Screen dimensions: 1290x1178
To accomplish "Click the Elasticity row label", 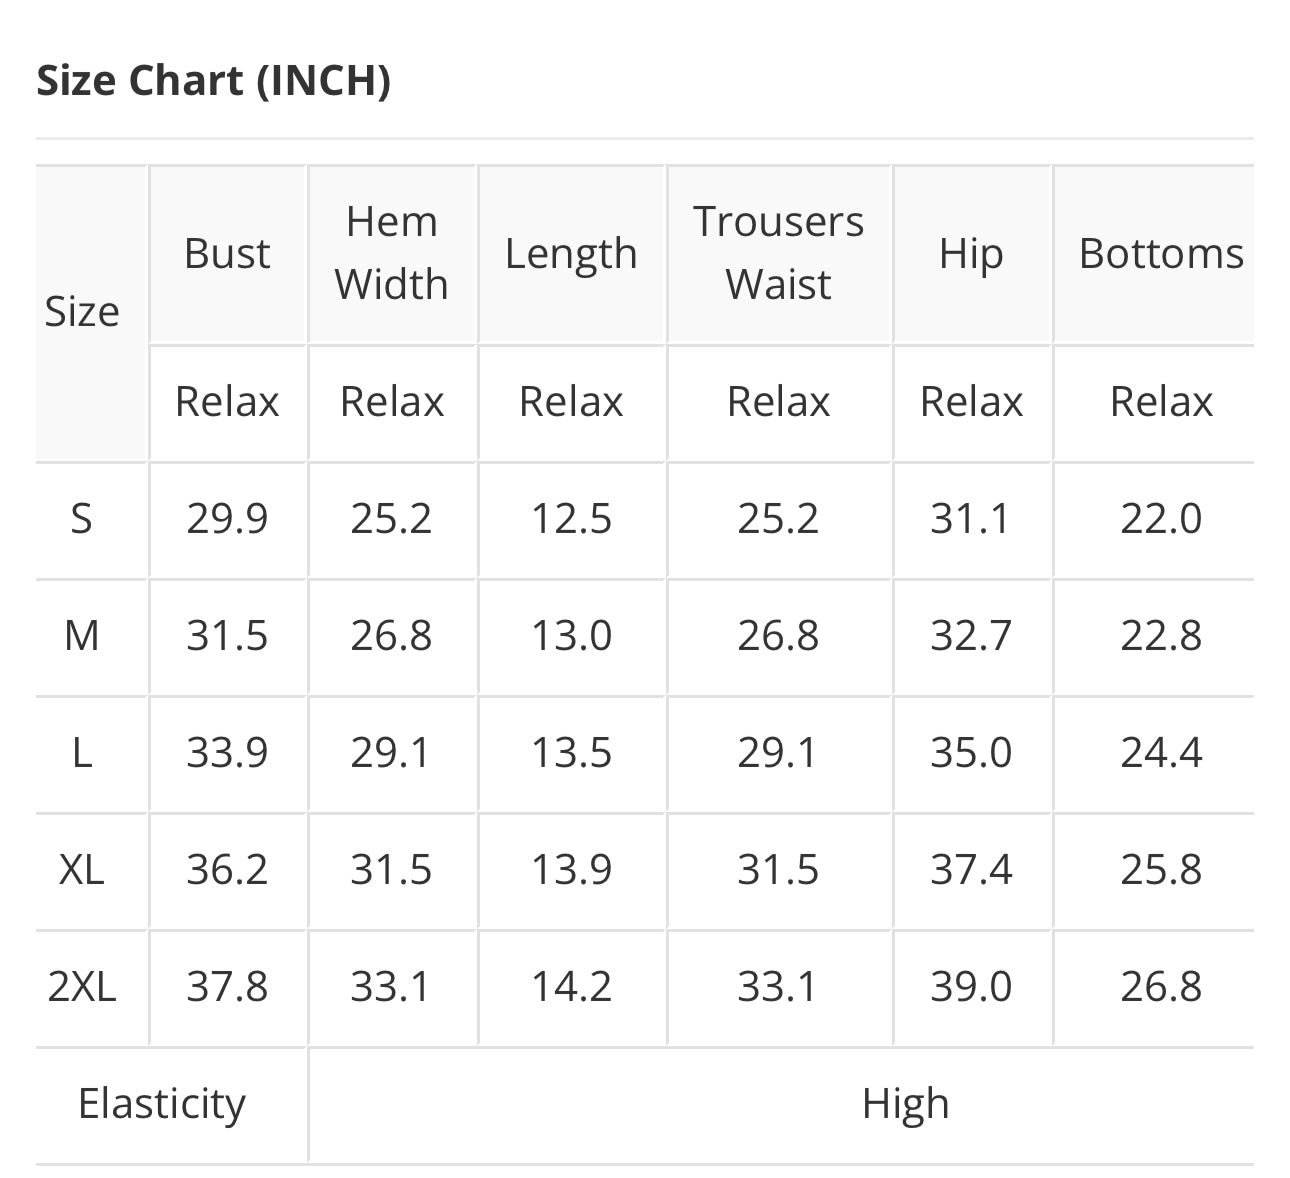I will tap(162, 1104).
